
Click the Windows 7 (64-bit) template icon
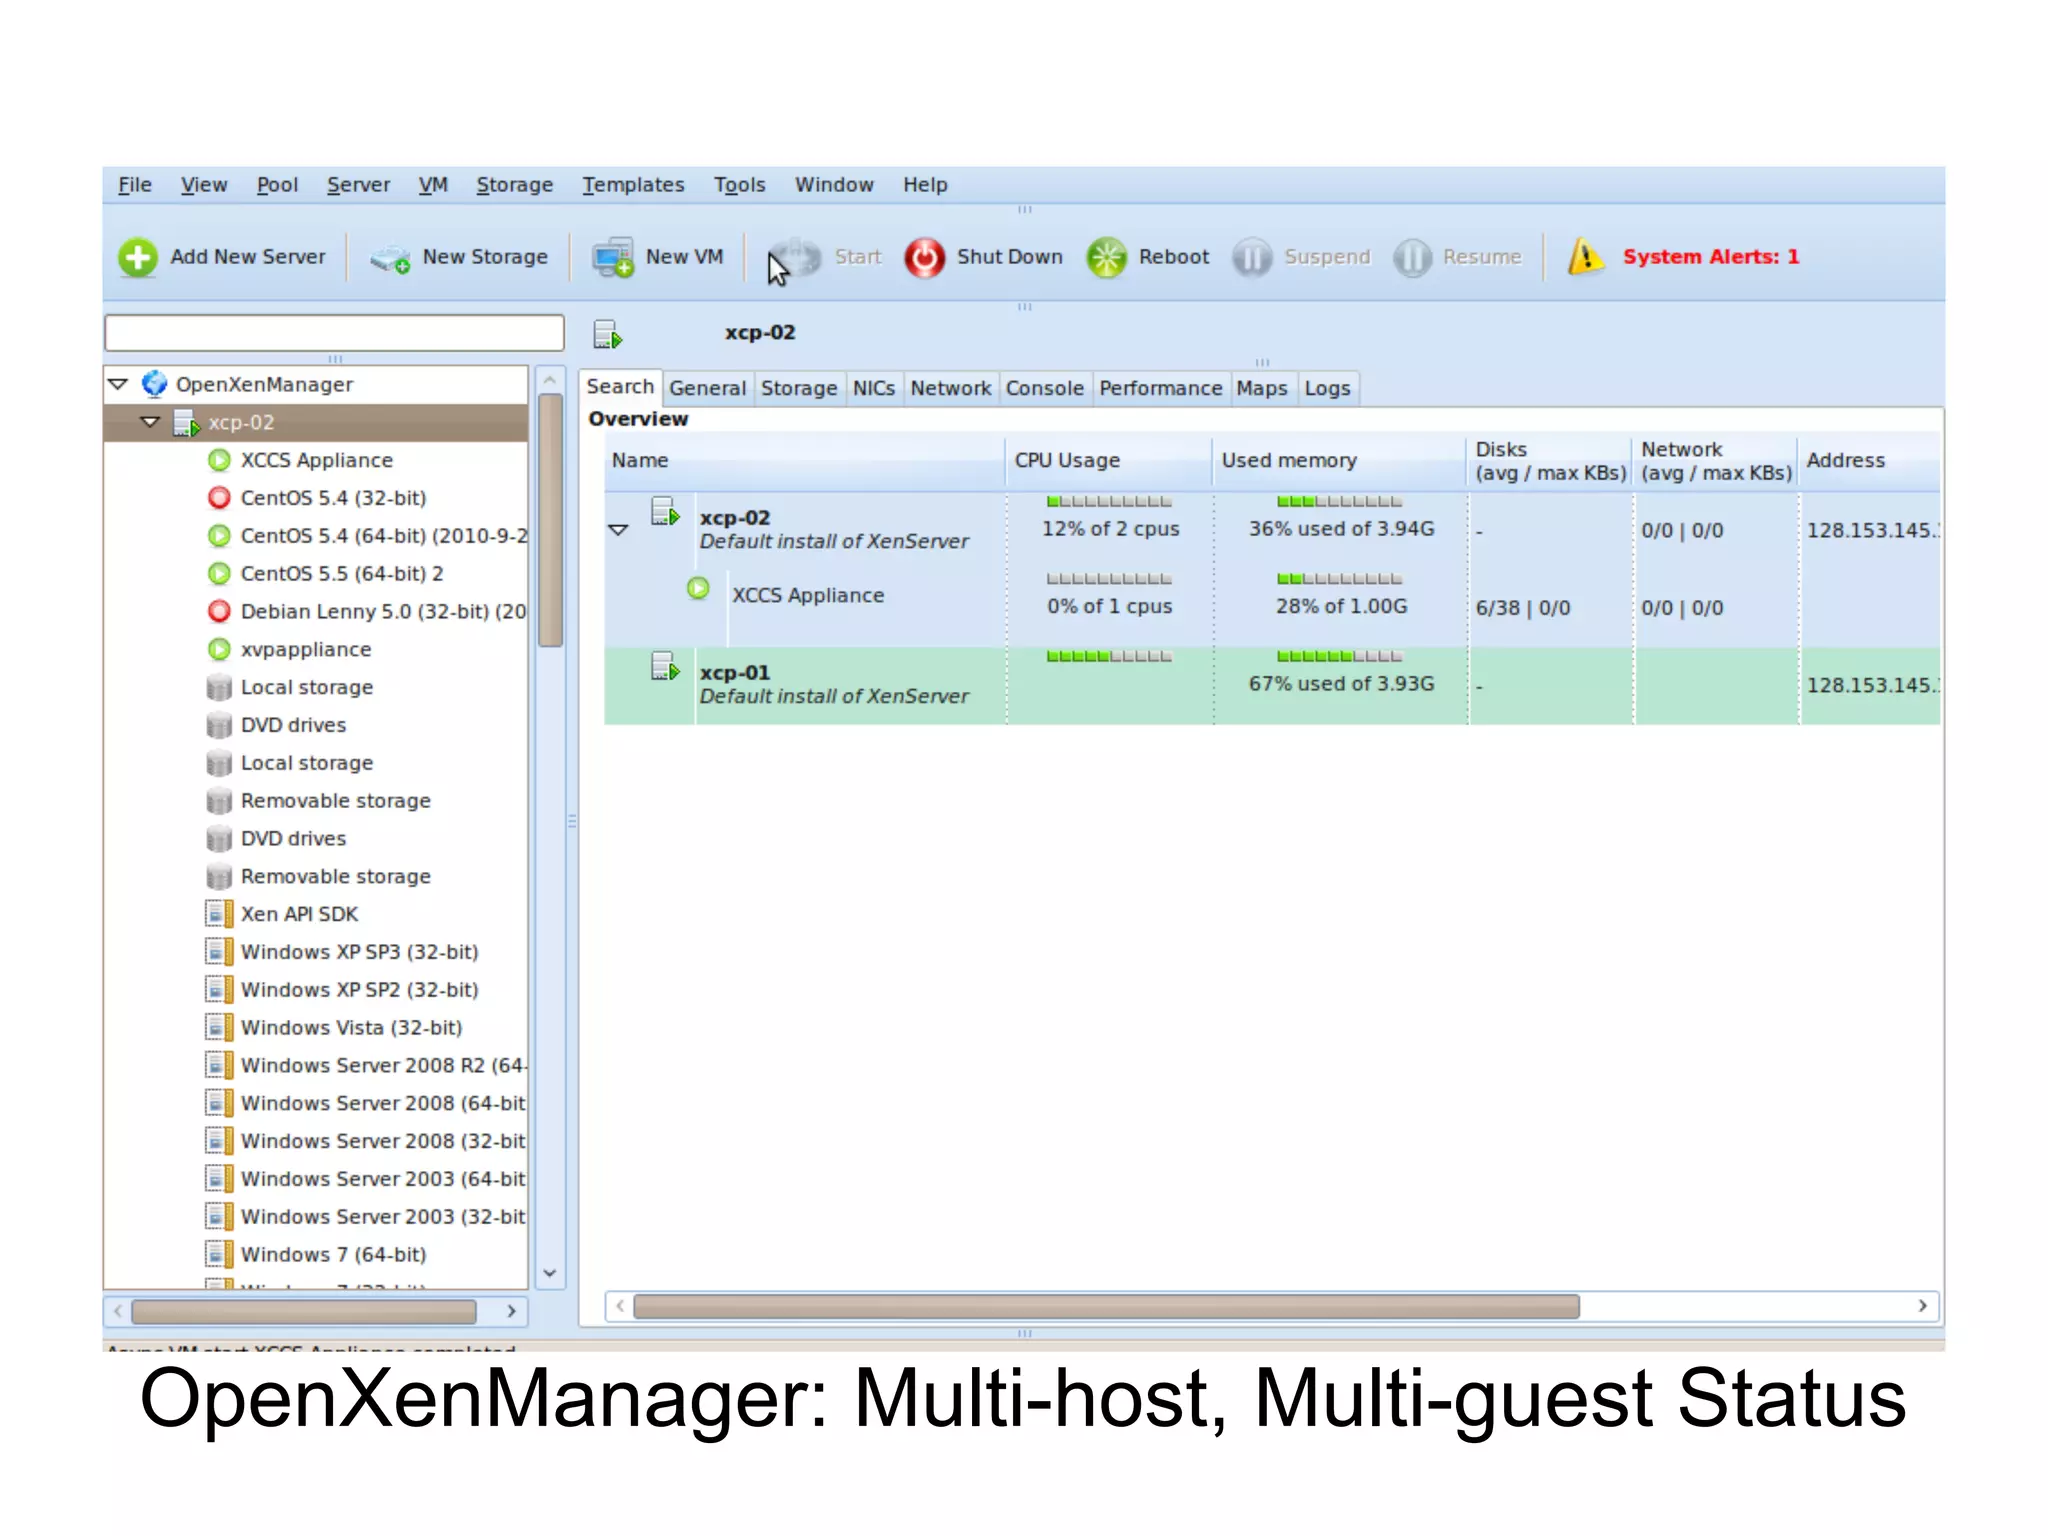tap(219, 1254)
